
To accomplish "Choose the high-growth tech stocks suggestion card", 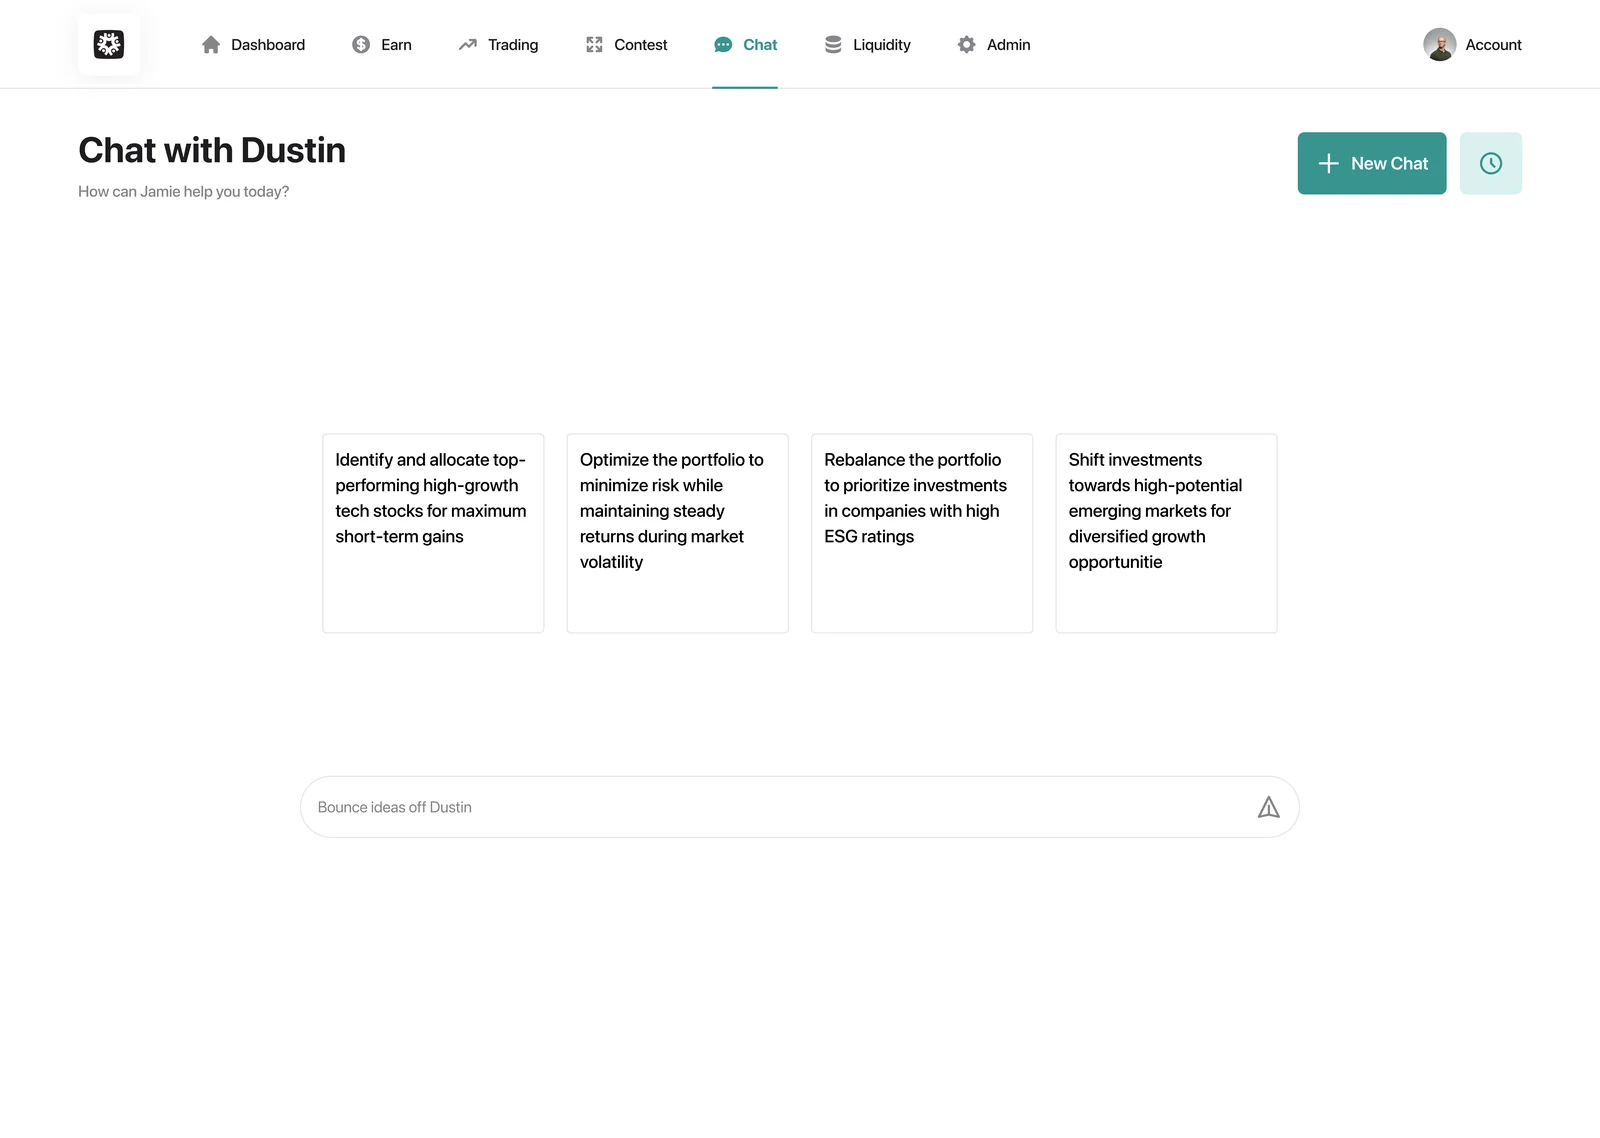I will click(433, 533).
